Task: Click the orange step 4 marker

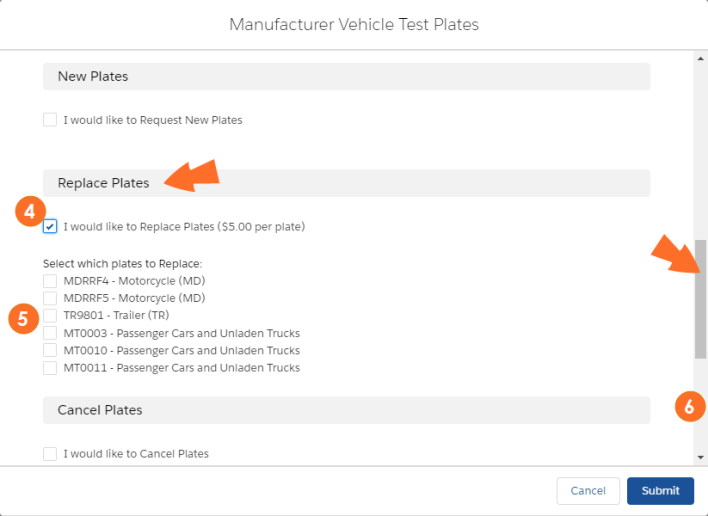Action: pyautogui.click(x=30, y=211)
